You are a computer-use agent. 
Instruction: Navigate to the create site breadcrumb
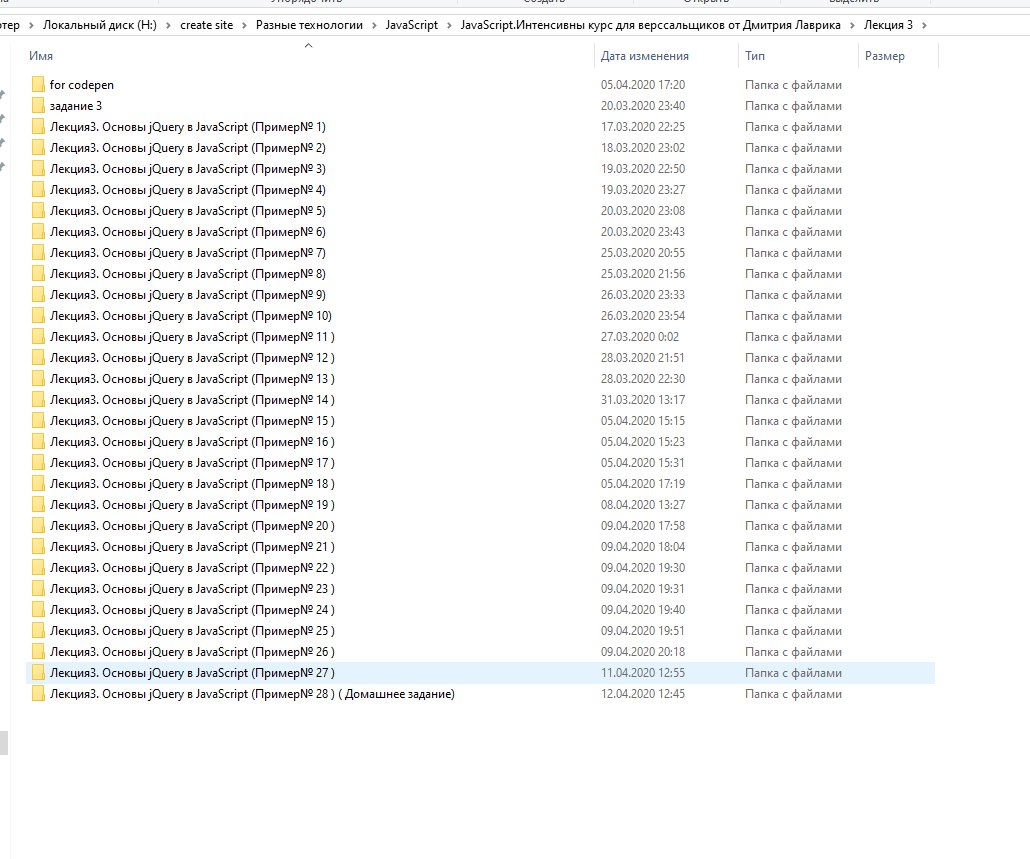(x=206, y=25)
